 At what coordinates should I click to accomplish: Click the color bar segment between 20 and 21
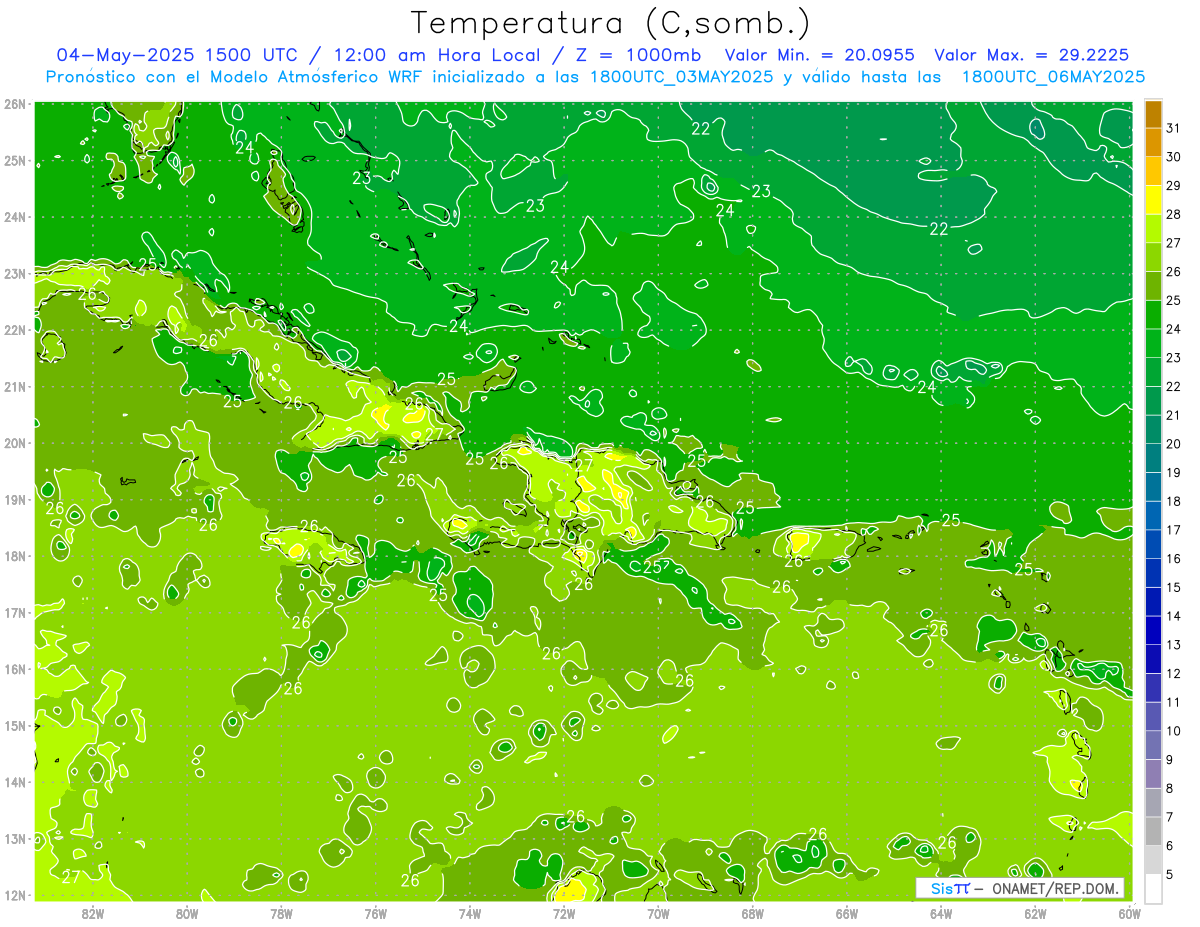tap(1153, 429)
